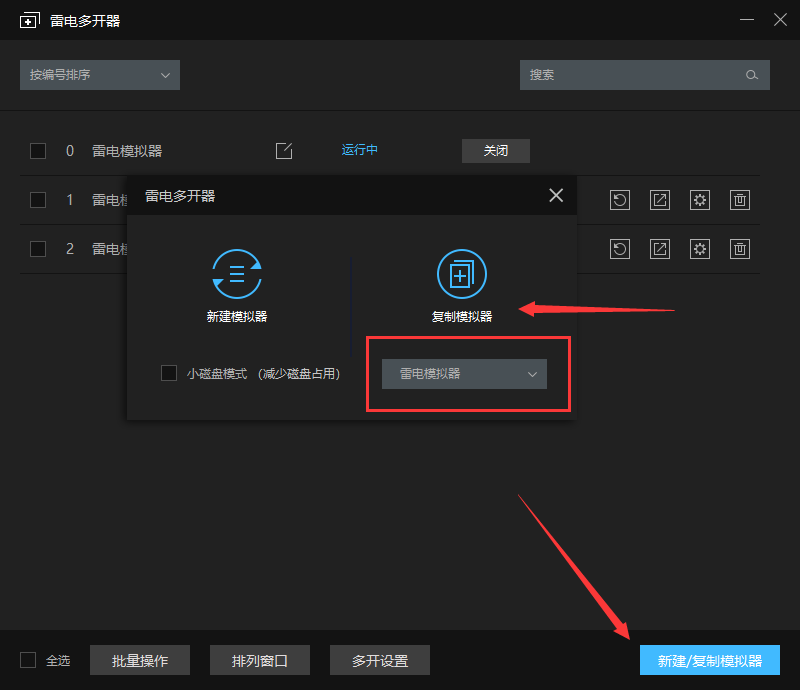800x690 pixels.
Task: Expand the 雷电模拟器 source emulator dropdown
Action: click(464, 374)
